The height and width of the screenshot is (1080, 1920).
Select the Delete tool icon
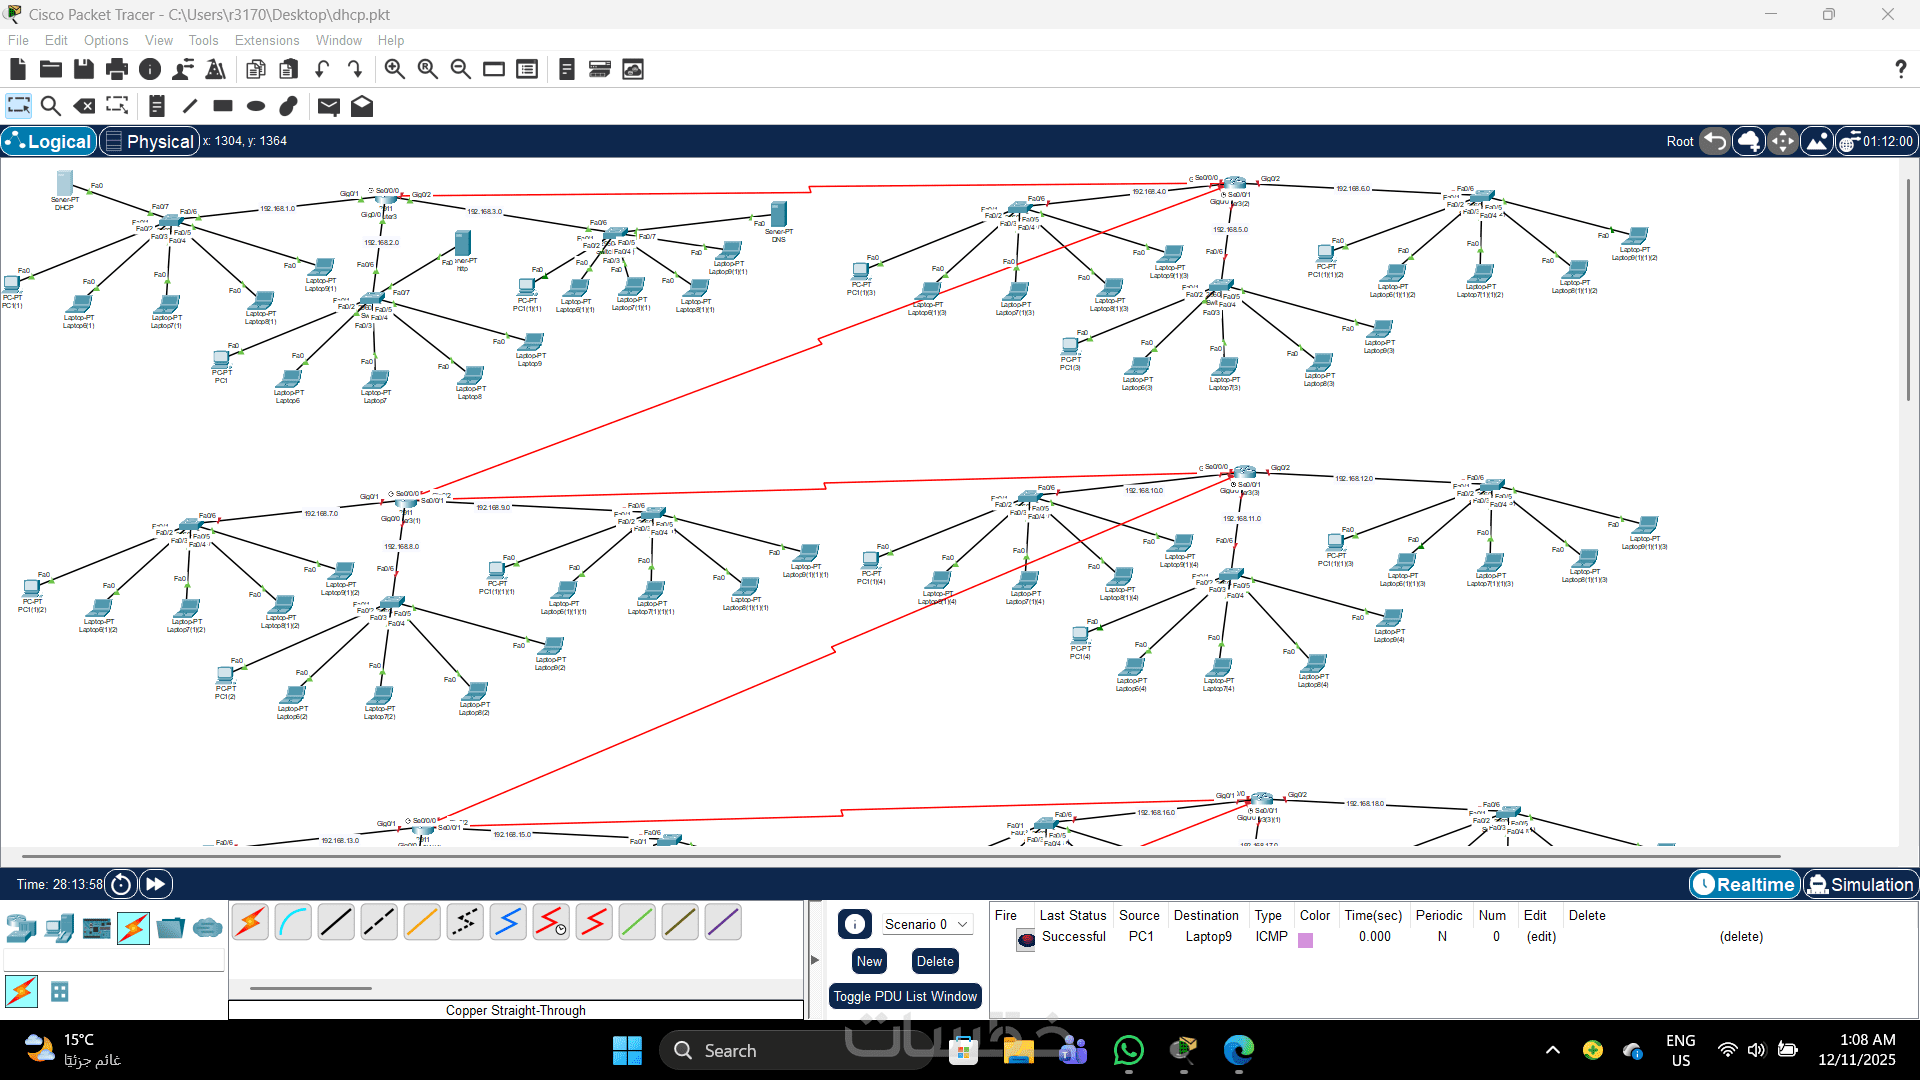[85, 106]
